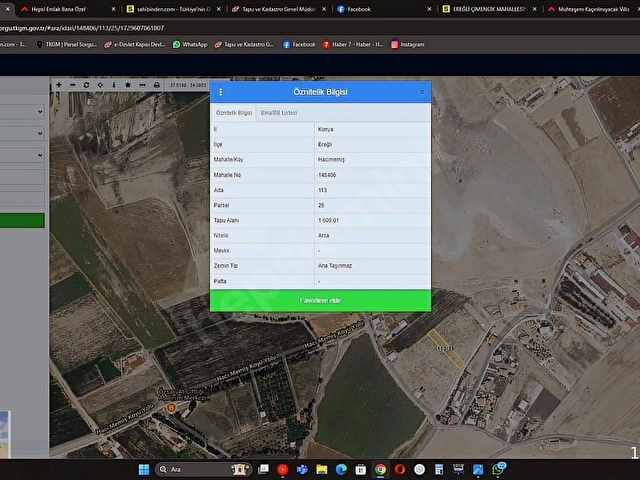Open Microsoft Edge from taskbar
640x480 pixels.
point(341,469)
